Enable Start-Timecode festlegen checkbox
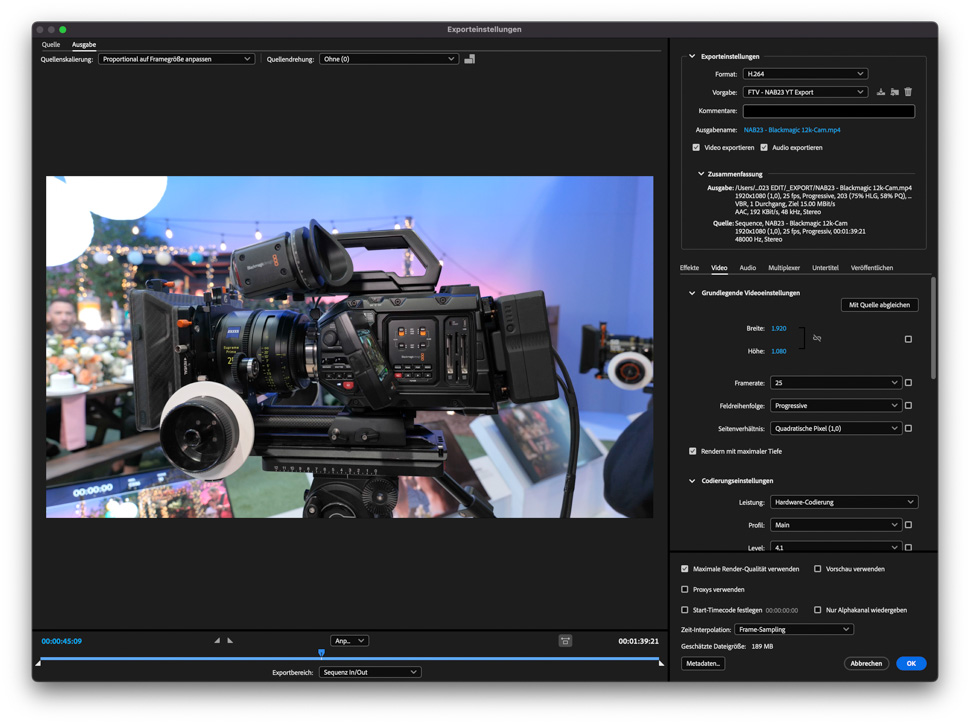Screen dimensions: 970x724 click(x=685, y=610)
